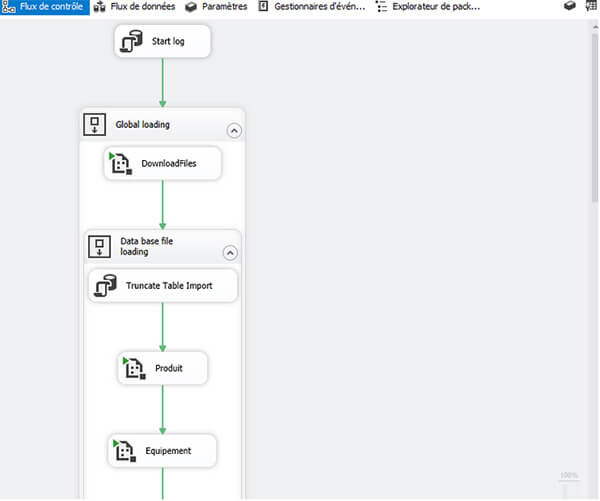Click the 100% zoom level control

pyautogui.click(x=568, y=475)
